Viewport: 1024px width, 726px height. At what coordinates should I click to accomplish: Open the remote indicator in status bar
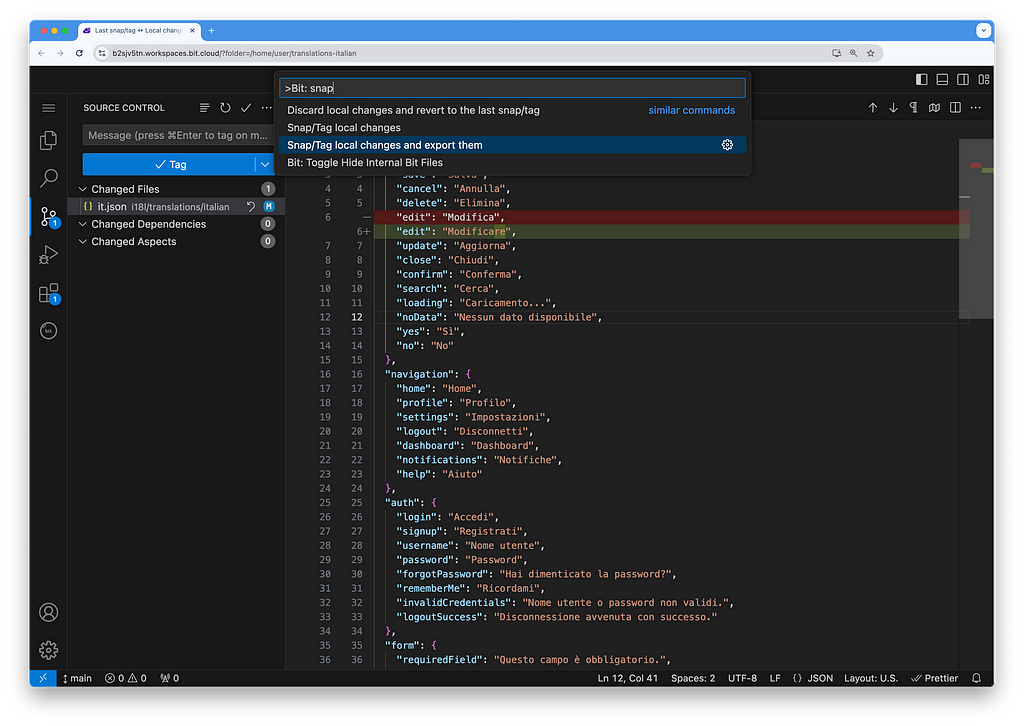tap(42, 678)
